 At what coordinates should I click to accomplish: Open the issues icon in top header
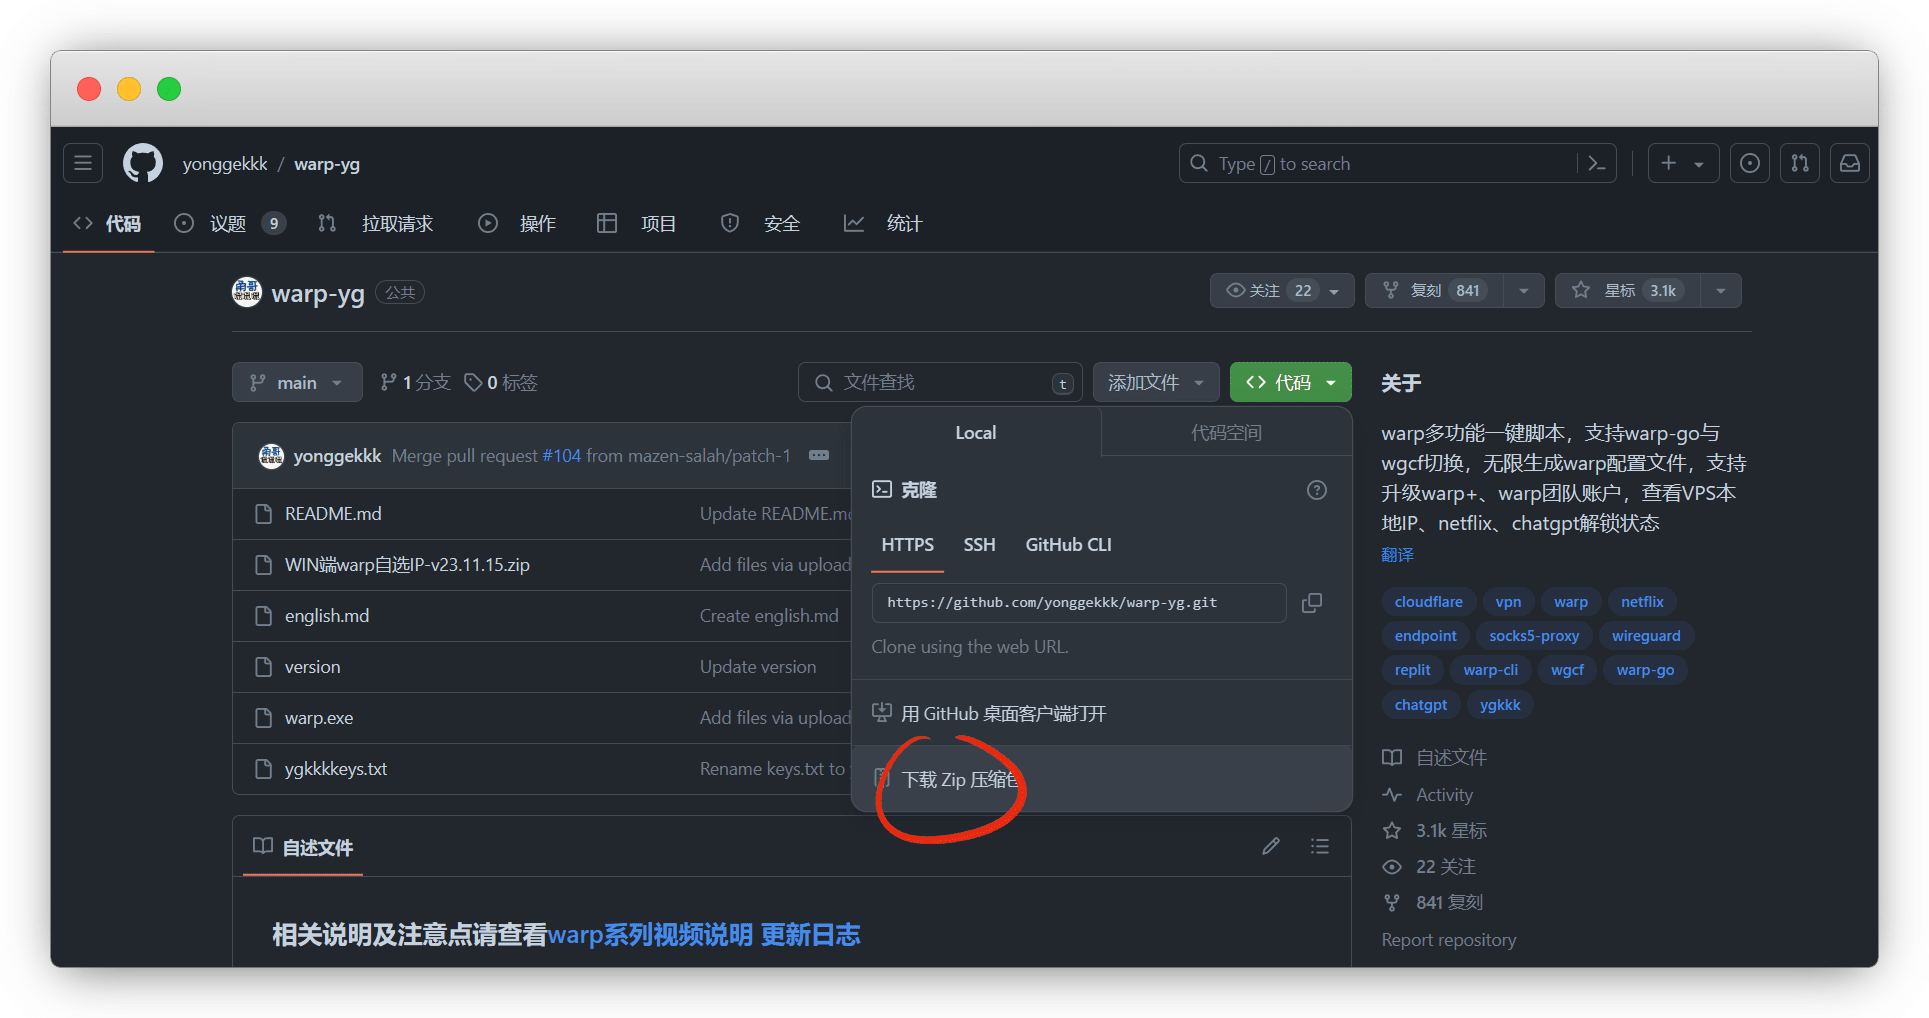[1749, 163]
